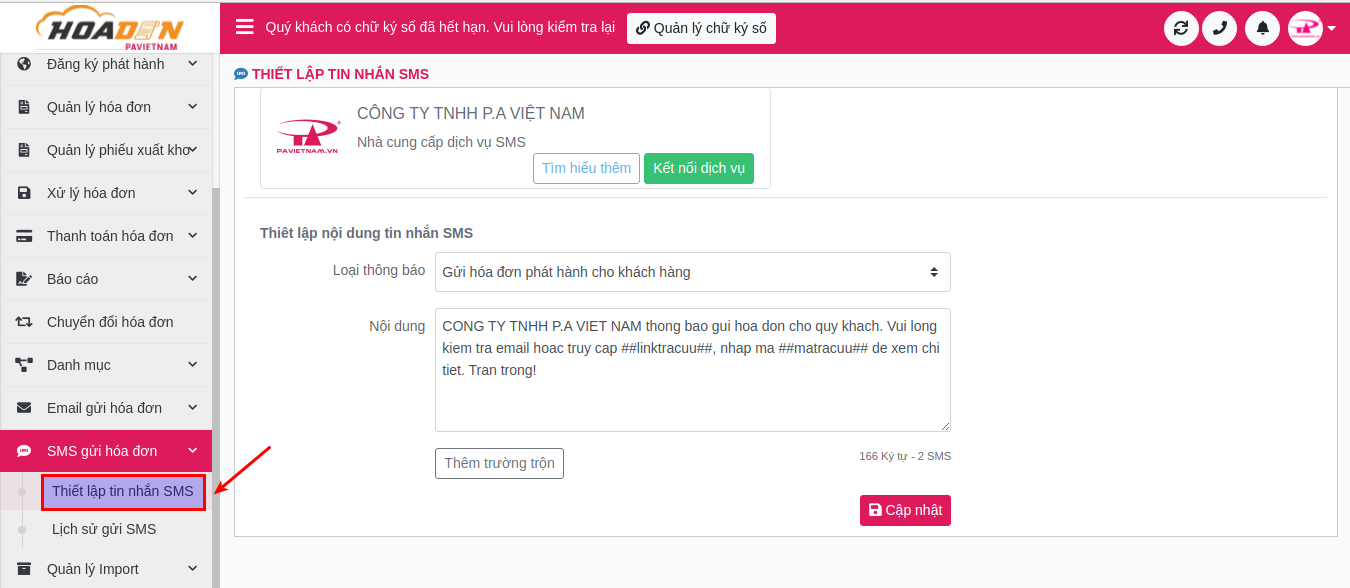Collapse SMS gửi hóa đơn chevron
Viewport: 1350px width, 588px height.
(x=193, y=450)
